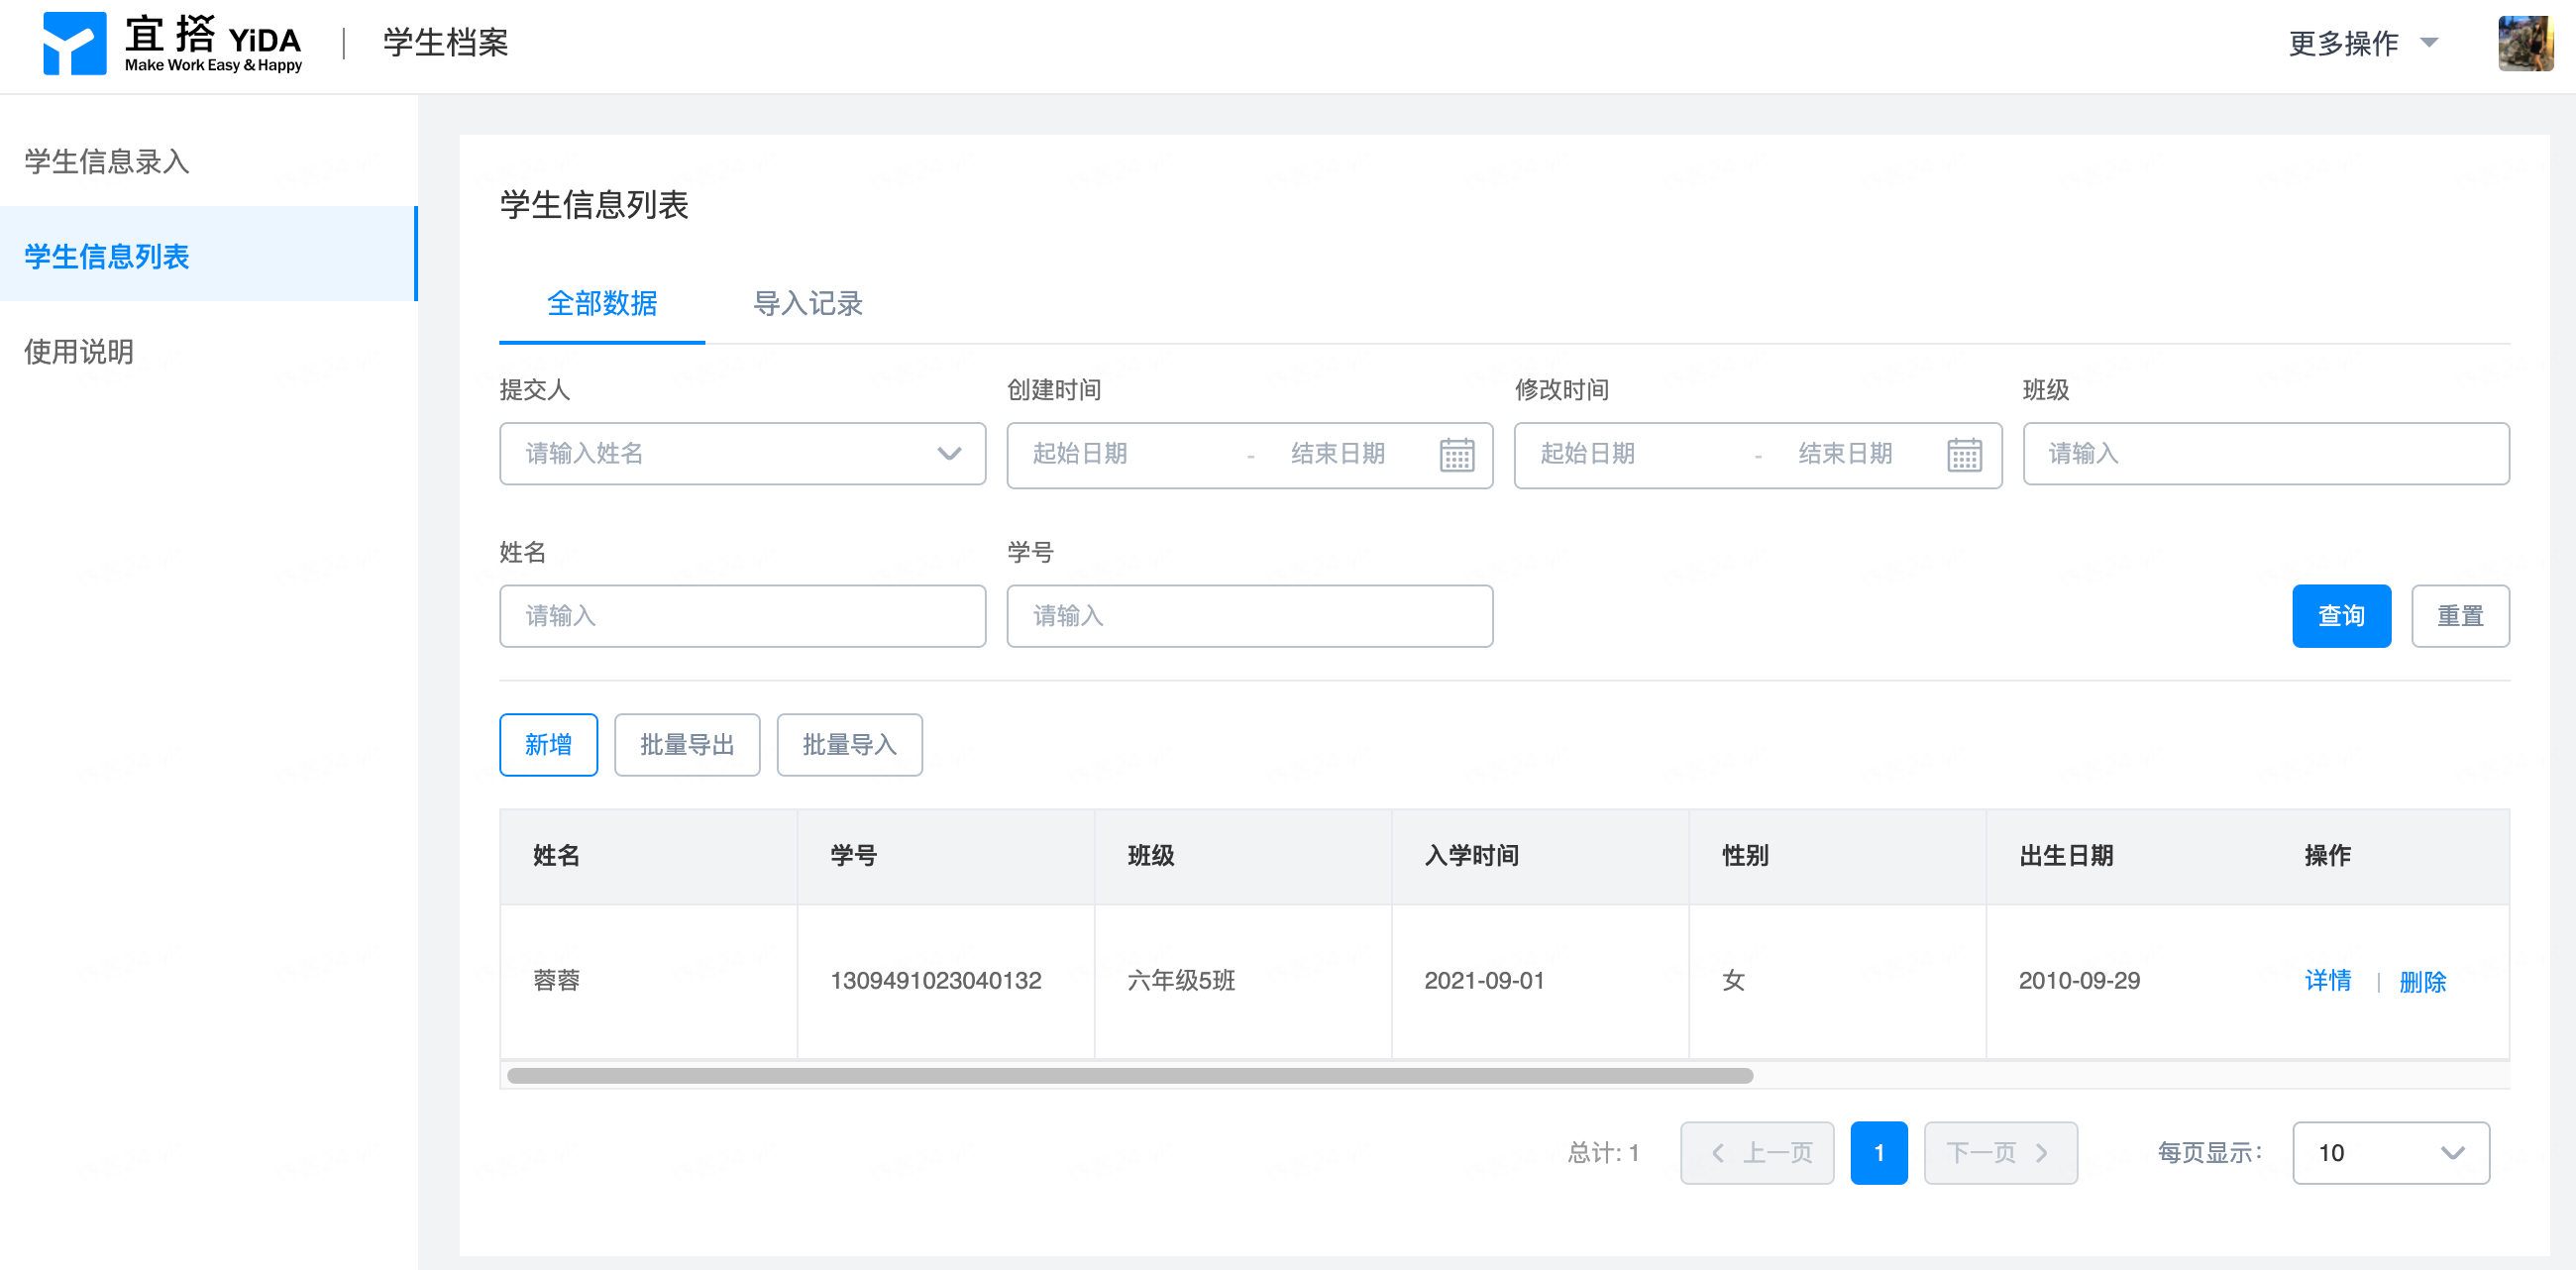The image size is (2576, 1270).
Task: Click the YiDA logo icon
Action: pos(74,43)
